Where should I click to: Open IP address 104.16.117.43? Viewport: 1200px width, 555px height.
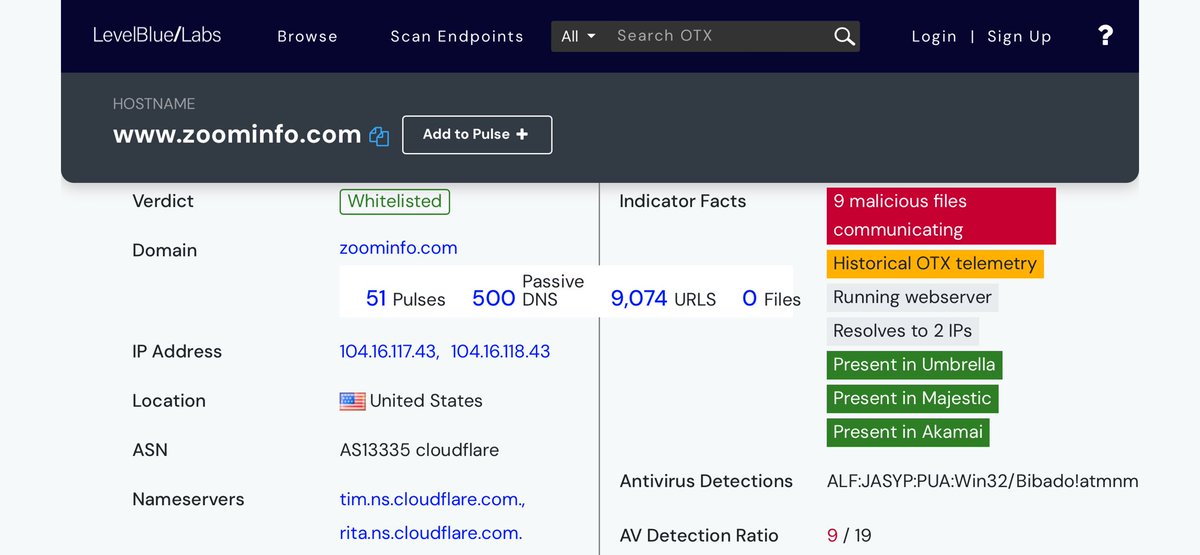(x=388, y=351)
